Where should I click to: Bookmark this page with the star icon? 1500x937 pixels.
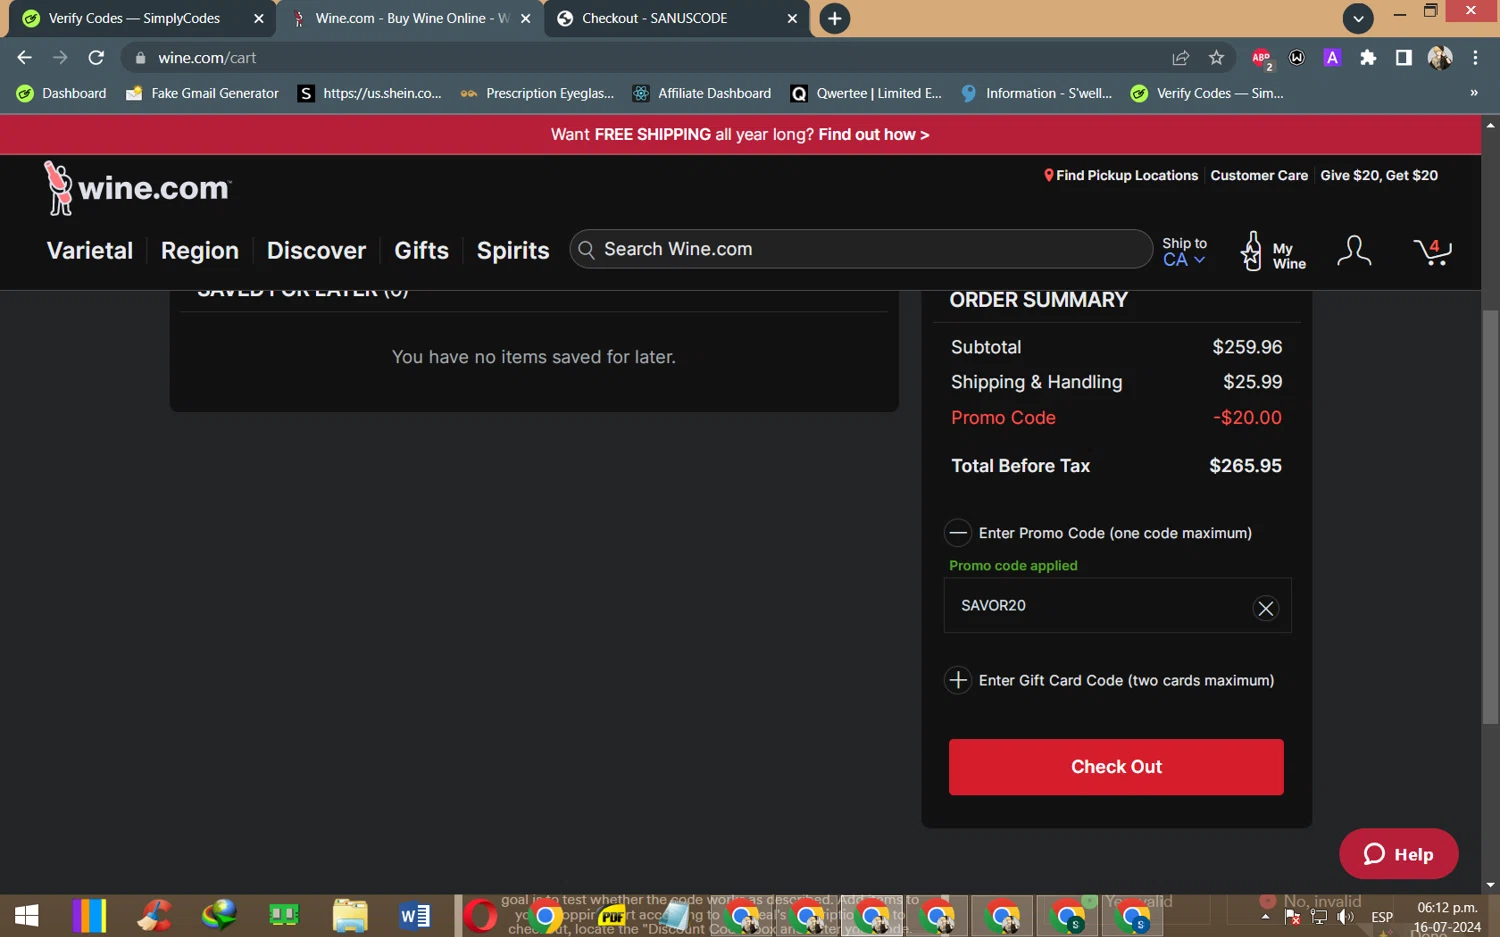[1216, 58]
